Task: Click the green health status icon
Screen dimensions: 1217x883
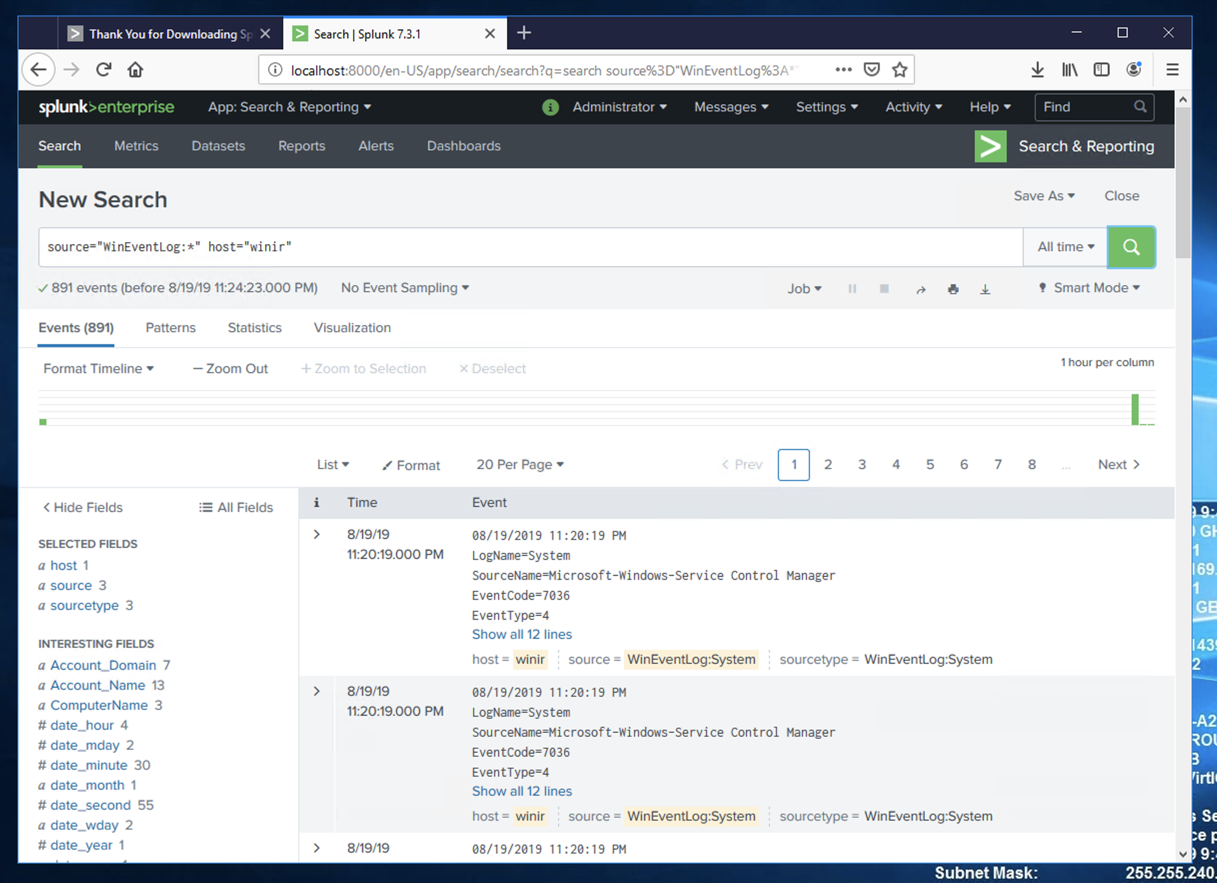Action: [550, 107]
